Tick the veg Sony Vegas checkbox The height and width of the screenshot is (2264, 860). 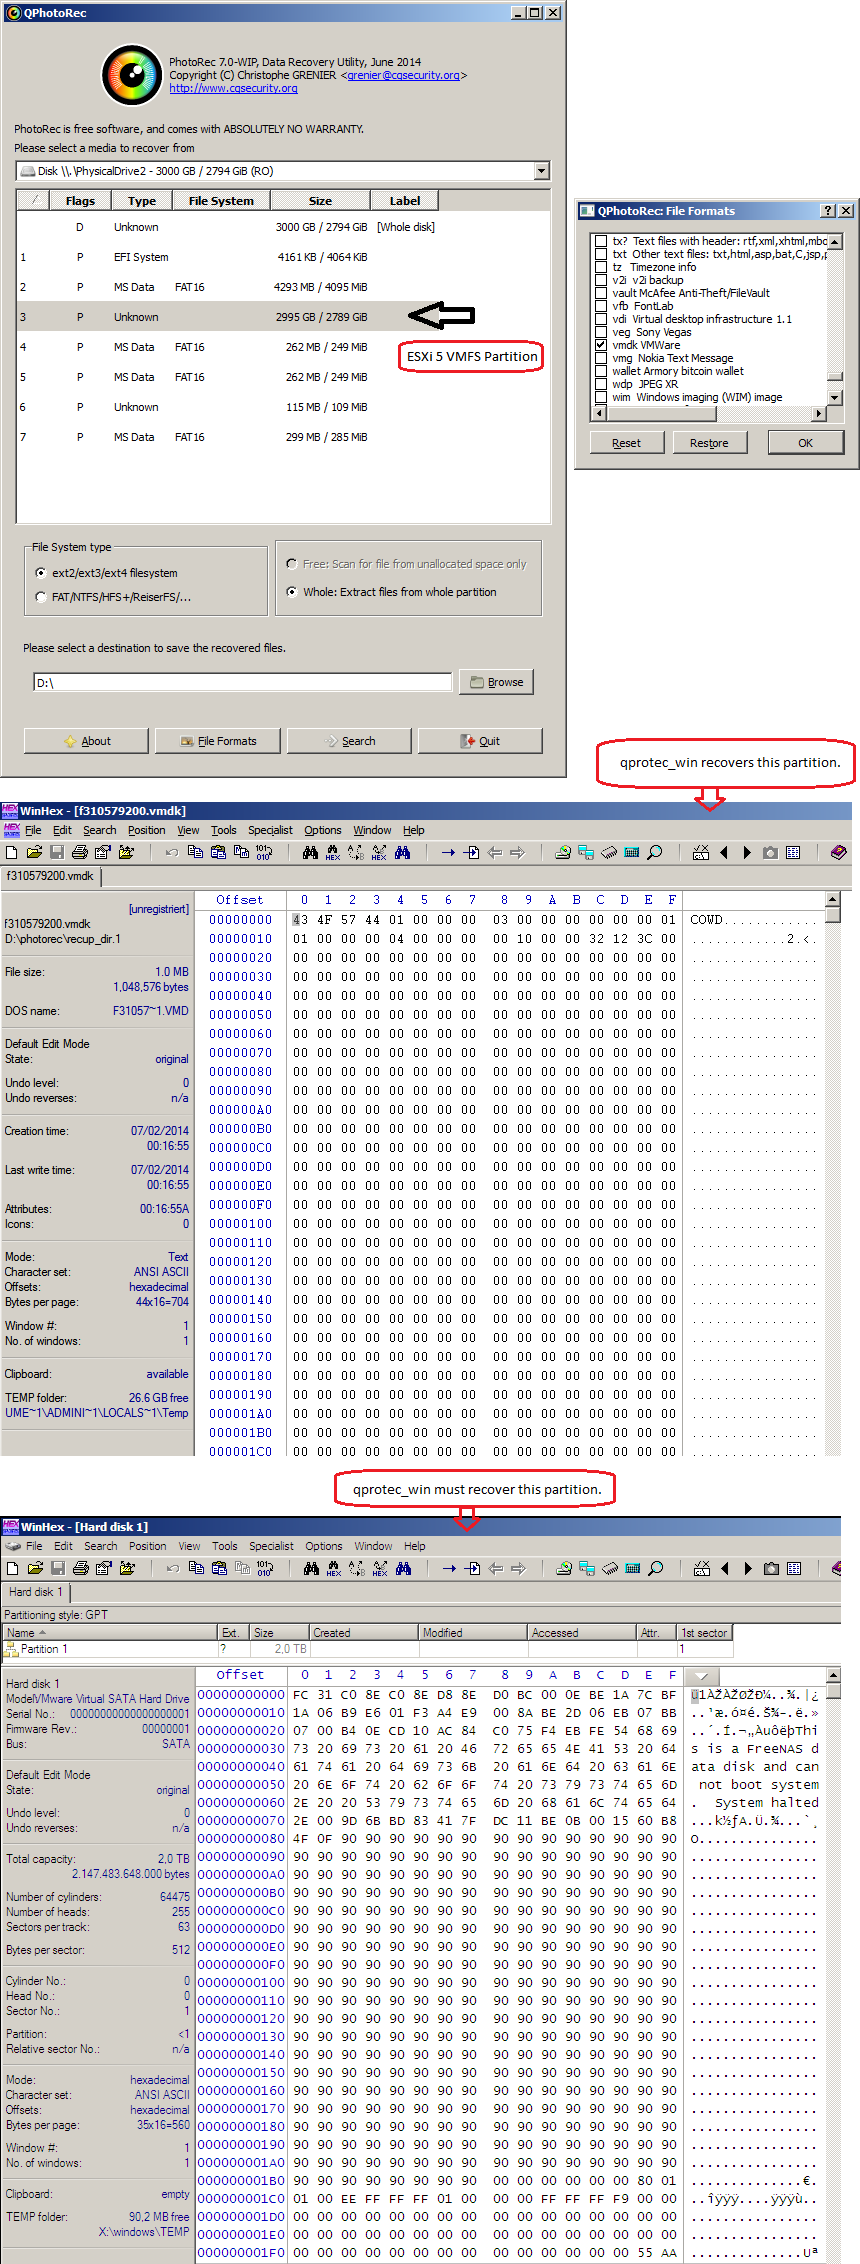[x=600, y=332]
